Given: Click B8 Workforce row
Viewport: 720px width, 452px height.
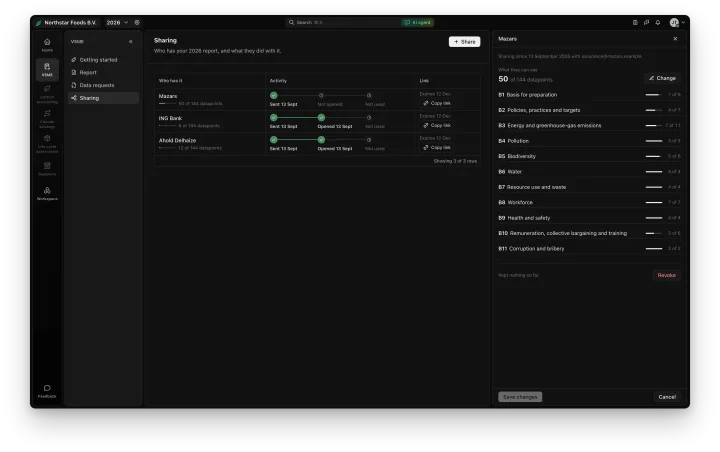Looking at the screenshot, I should 589,203.
